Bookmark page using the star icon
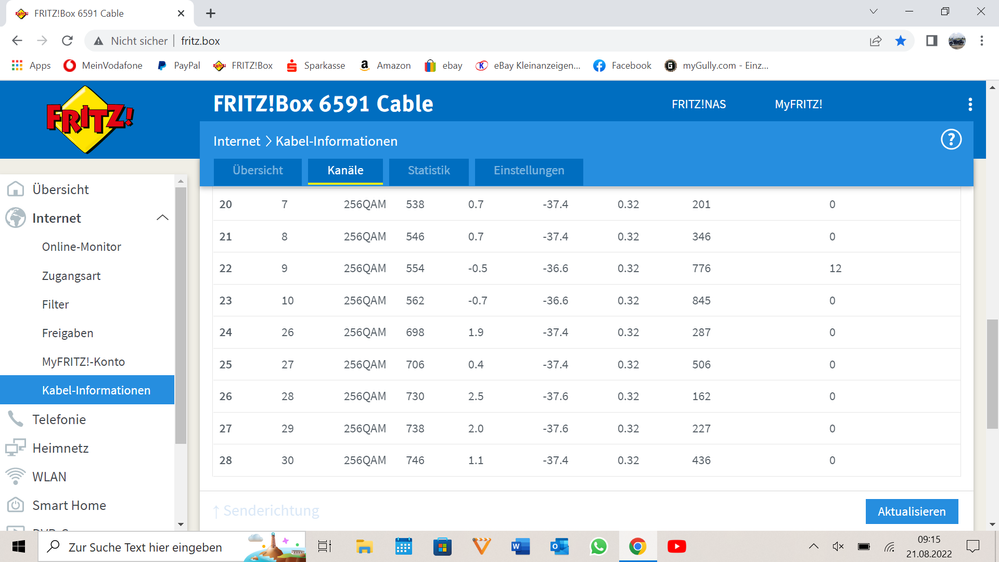The height and width of the screenshot is (562, 999). tap(900, 41)
